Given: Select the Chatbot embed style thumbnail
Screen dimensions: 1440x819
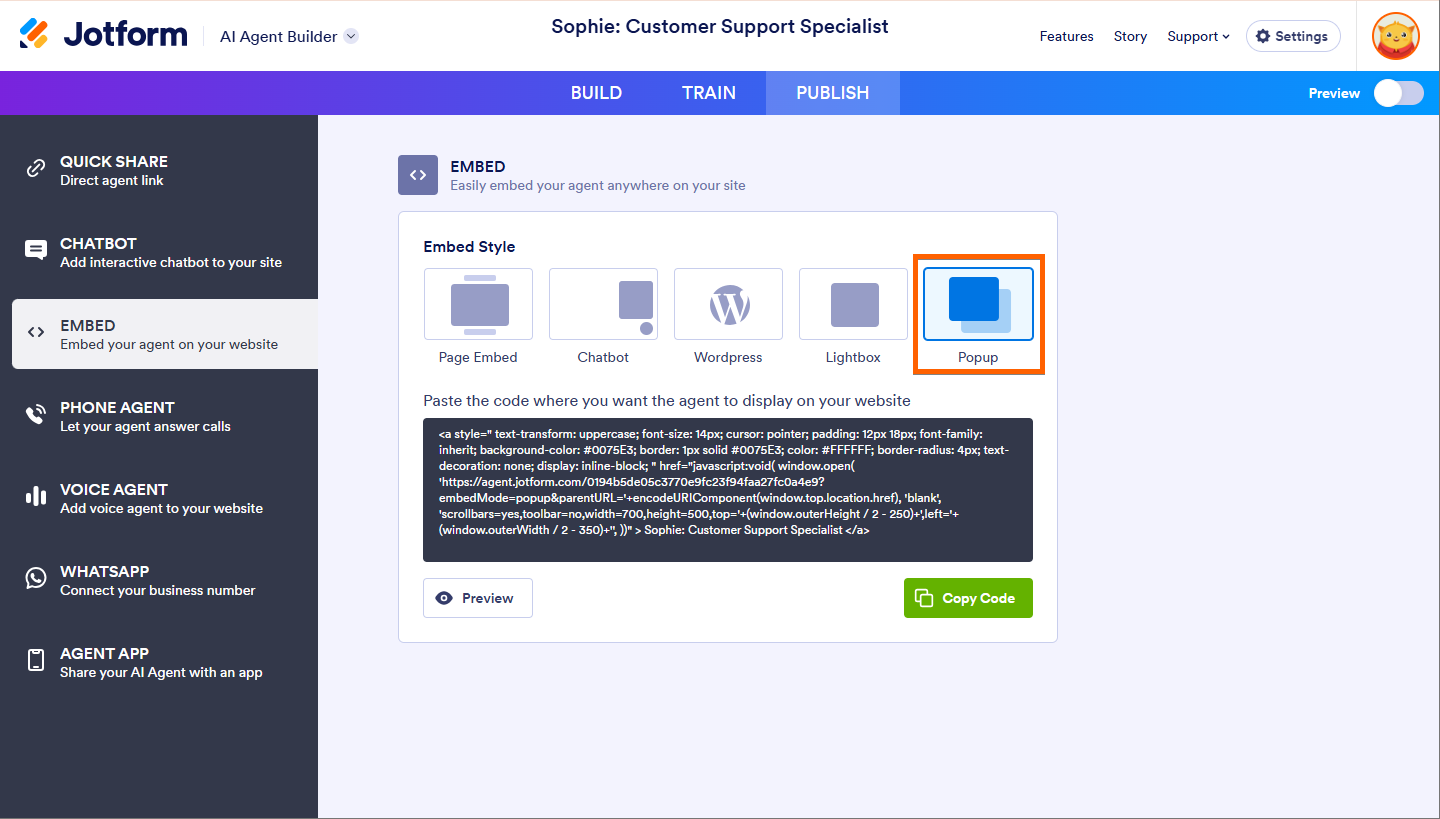Looking at the screenshot, I should click(x=603, y=304).
